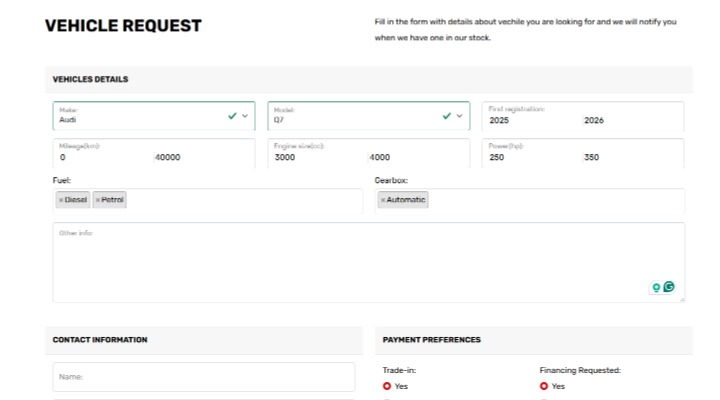This screenshot has height=400, width=720.
Task: Click the Automatic tag label
Action: pyautogui.click(x=406, y=200)
